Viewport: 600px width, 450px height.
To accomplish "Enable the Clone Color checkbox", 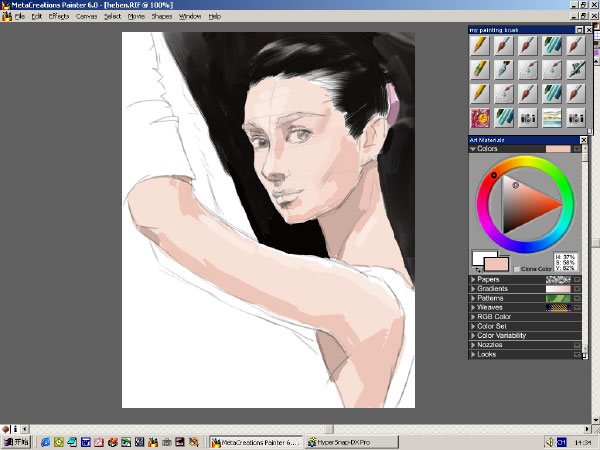I will point(516,269).
